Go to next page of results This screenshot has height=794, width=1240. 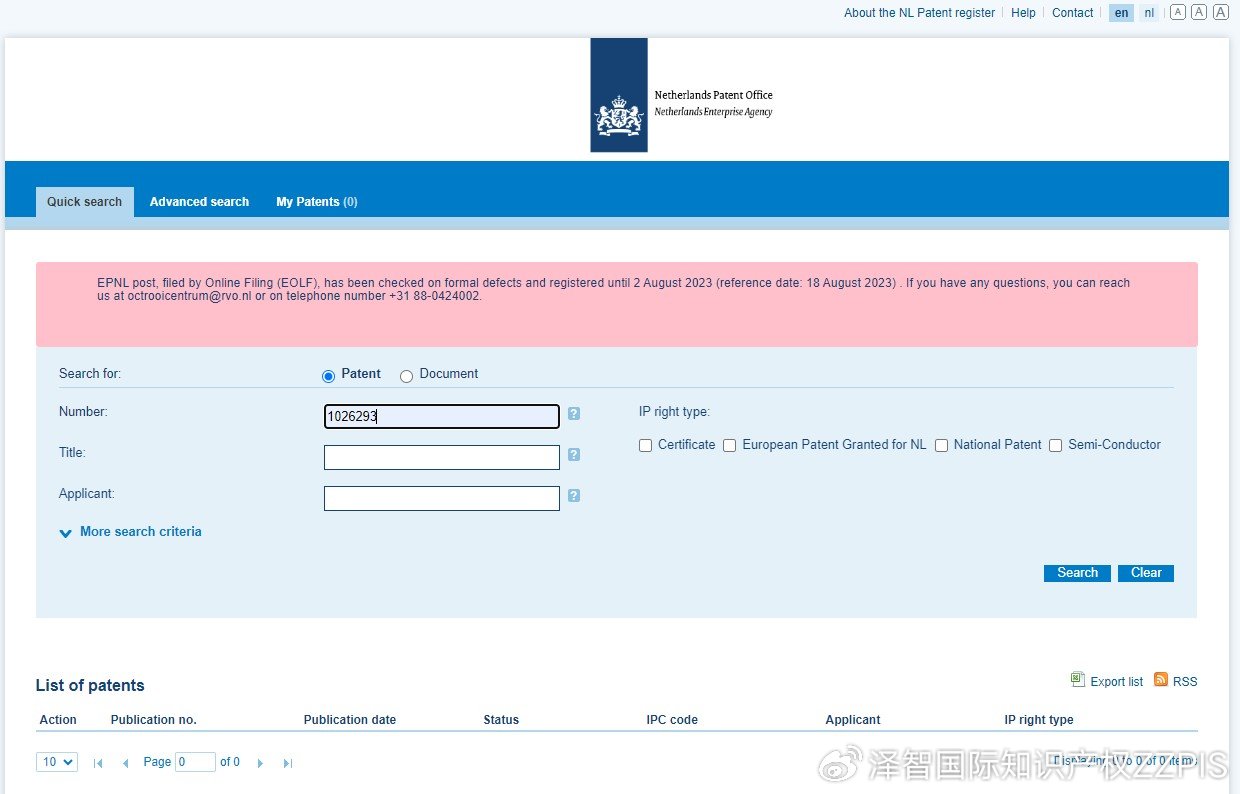click(x=260, y=763)
